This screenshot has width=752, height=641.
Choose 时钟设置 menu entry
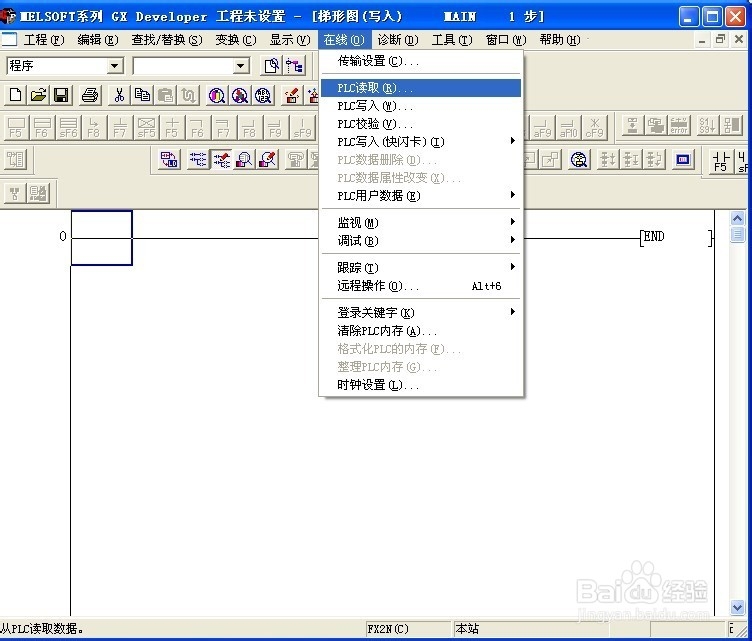pyautogui.click(x=421, y=385)
